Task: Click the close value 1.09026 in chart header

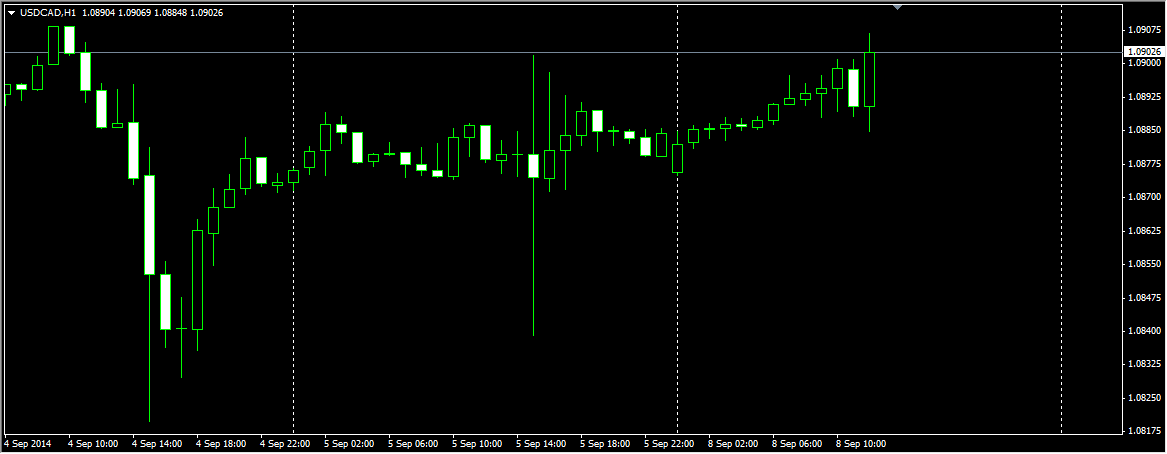Action: [206, 13]
